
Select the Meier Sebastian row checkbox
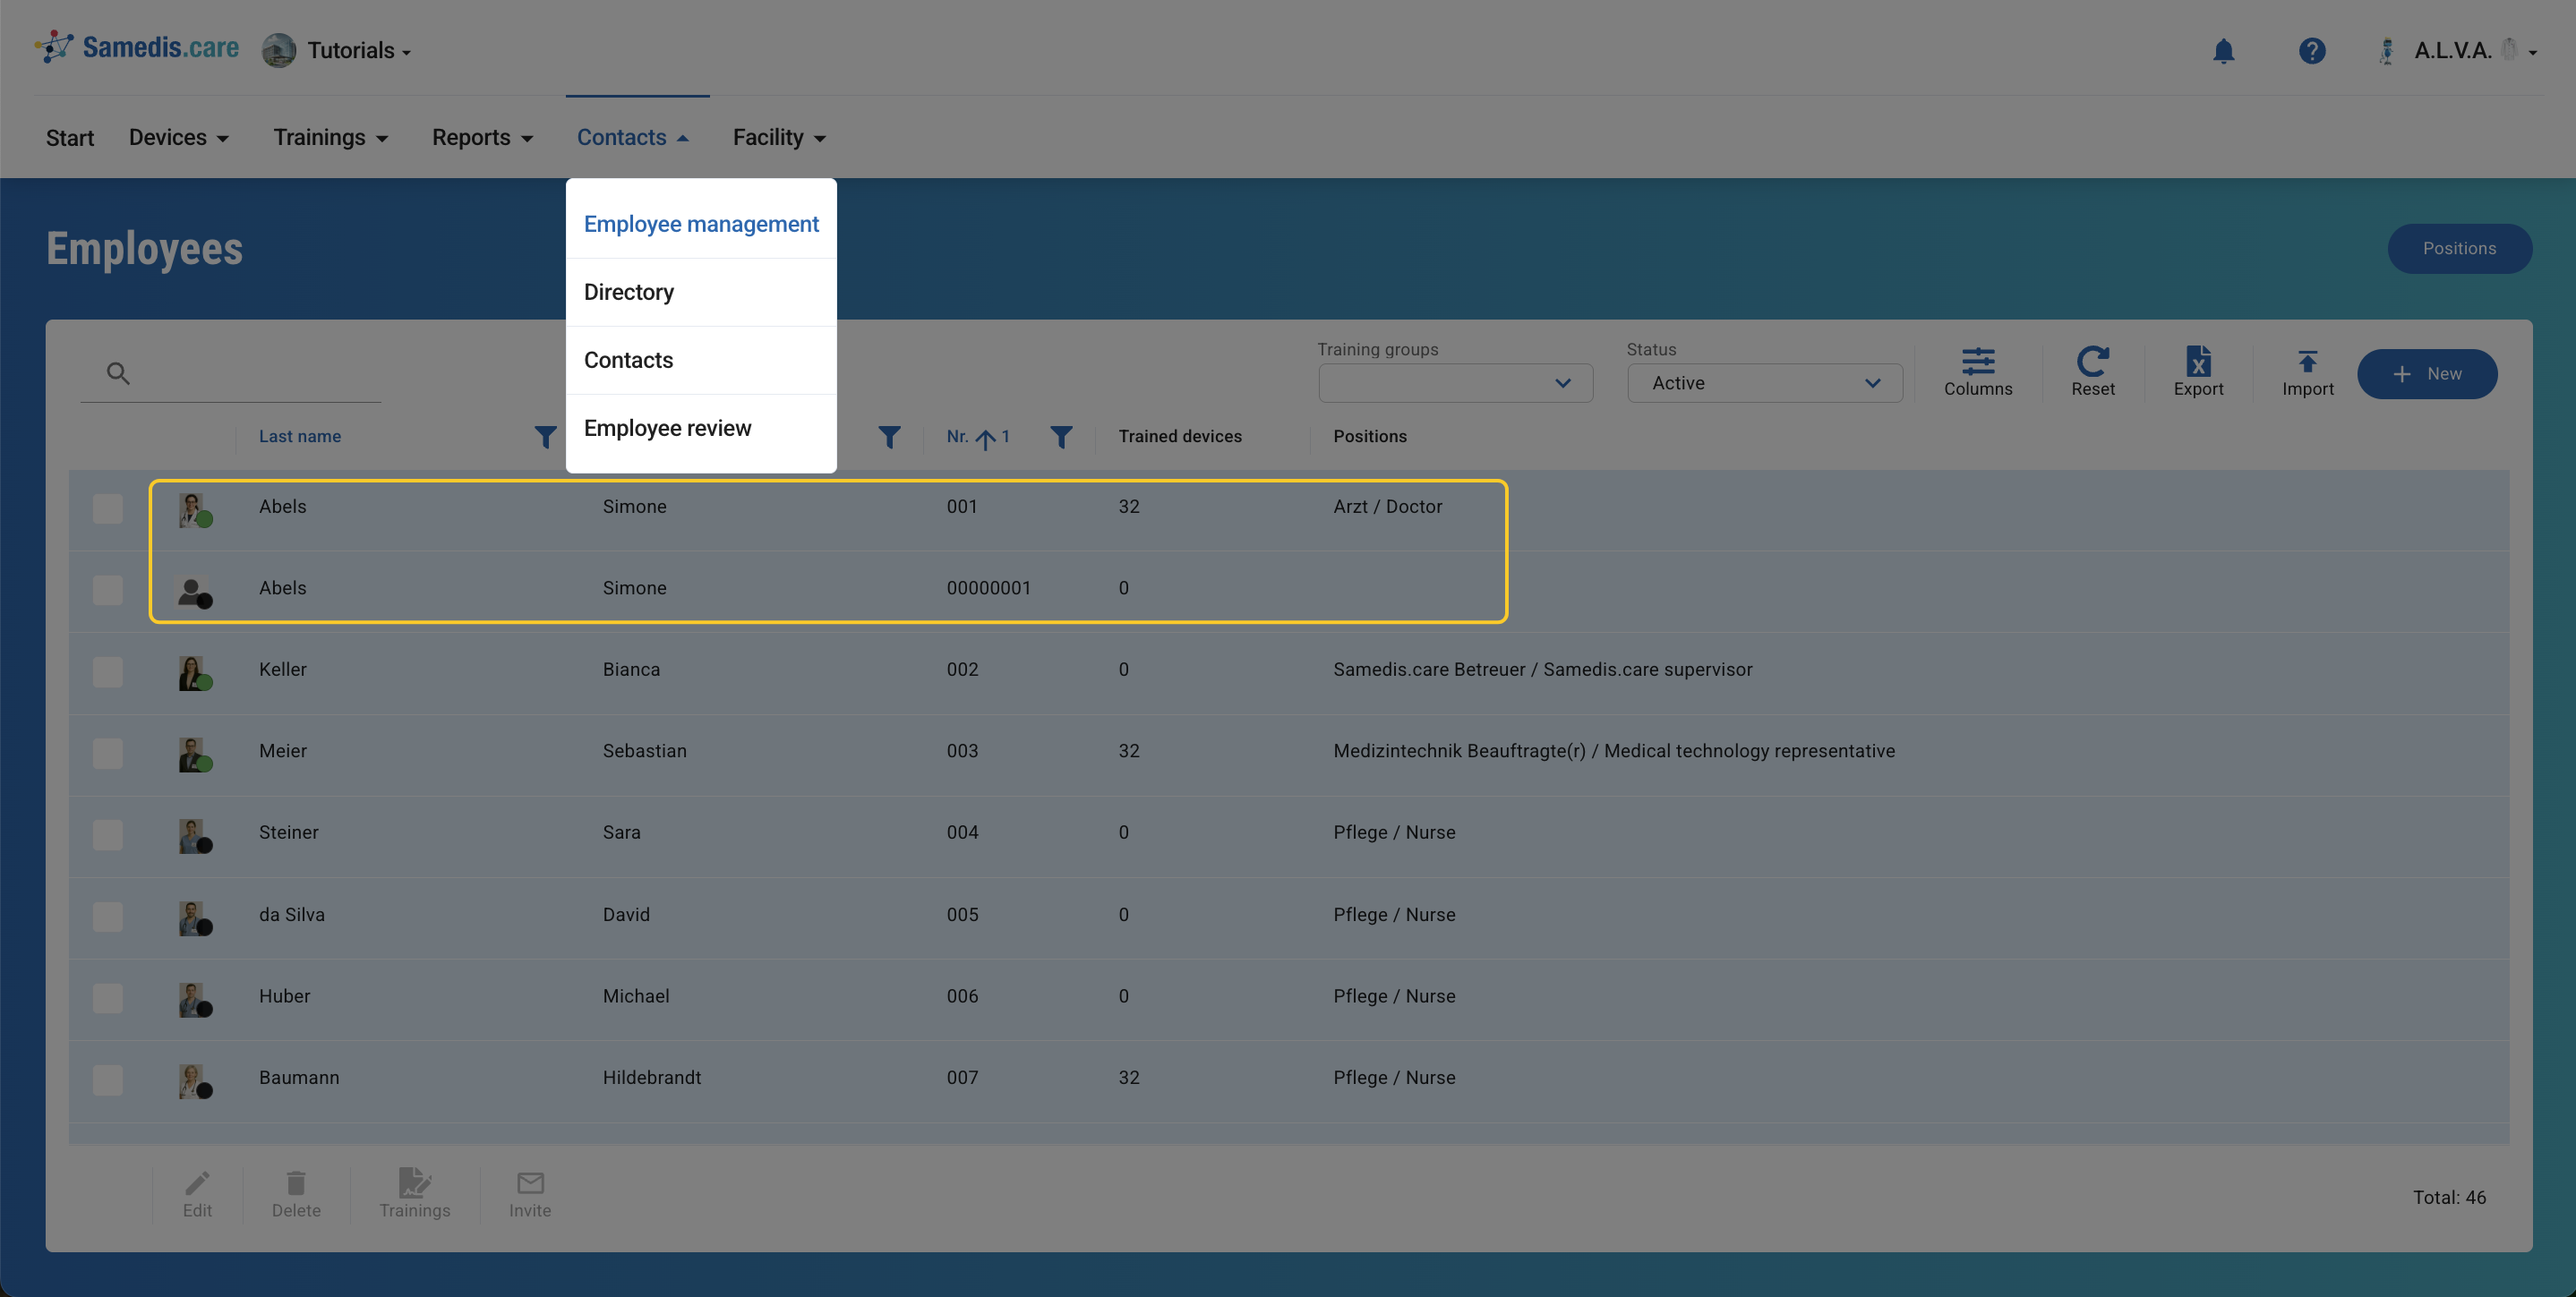pos(107,753)
